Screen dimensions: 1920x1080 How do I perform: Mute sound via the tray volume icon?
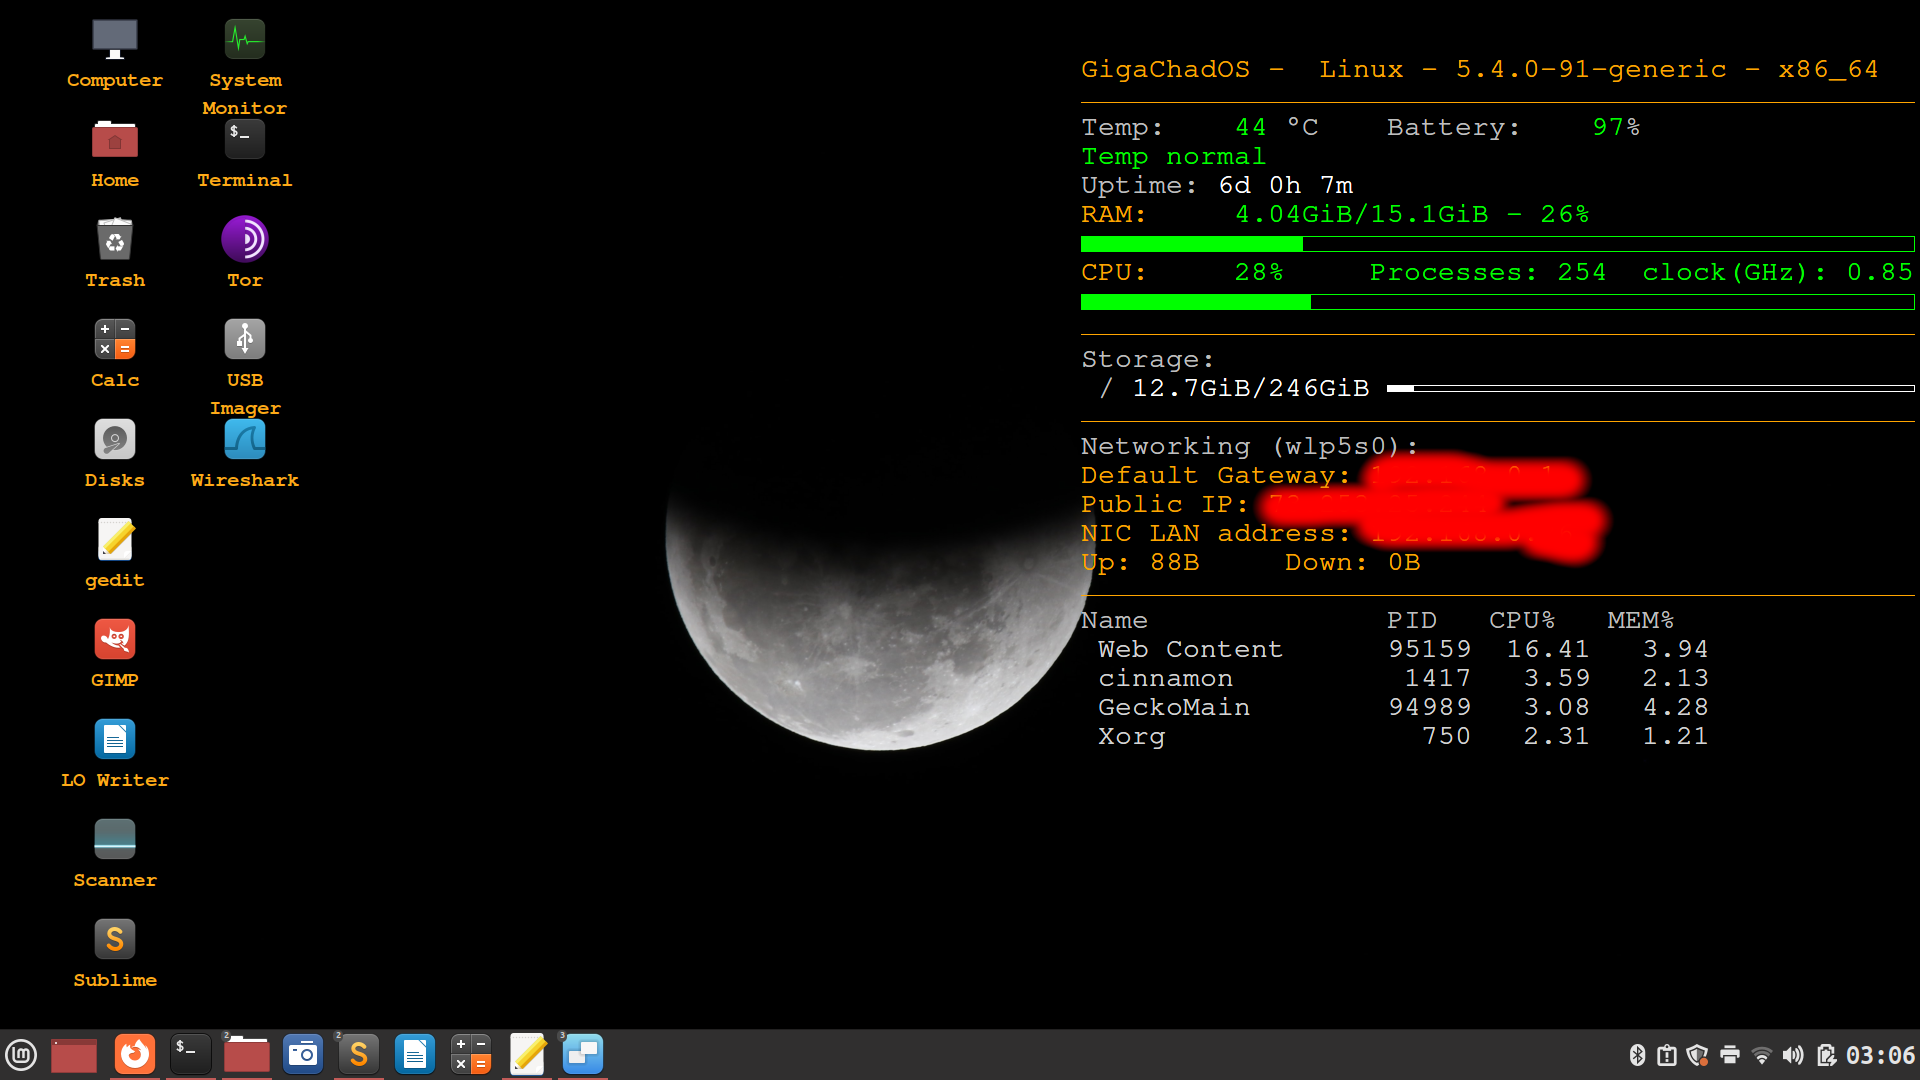(1793, 1054)
